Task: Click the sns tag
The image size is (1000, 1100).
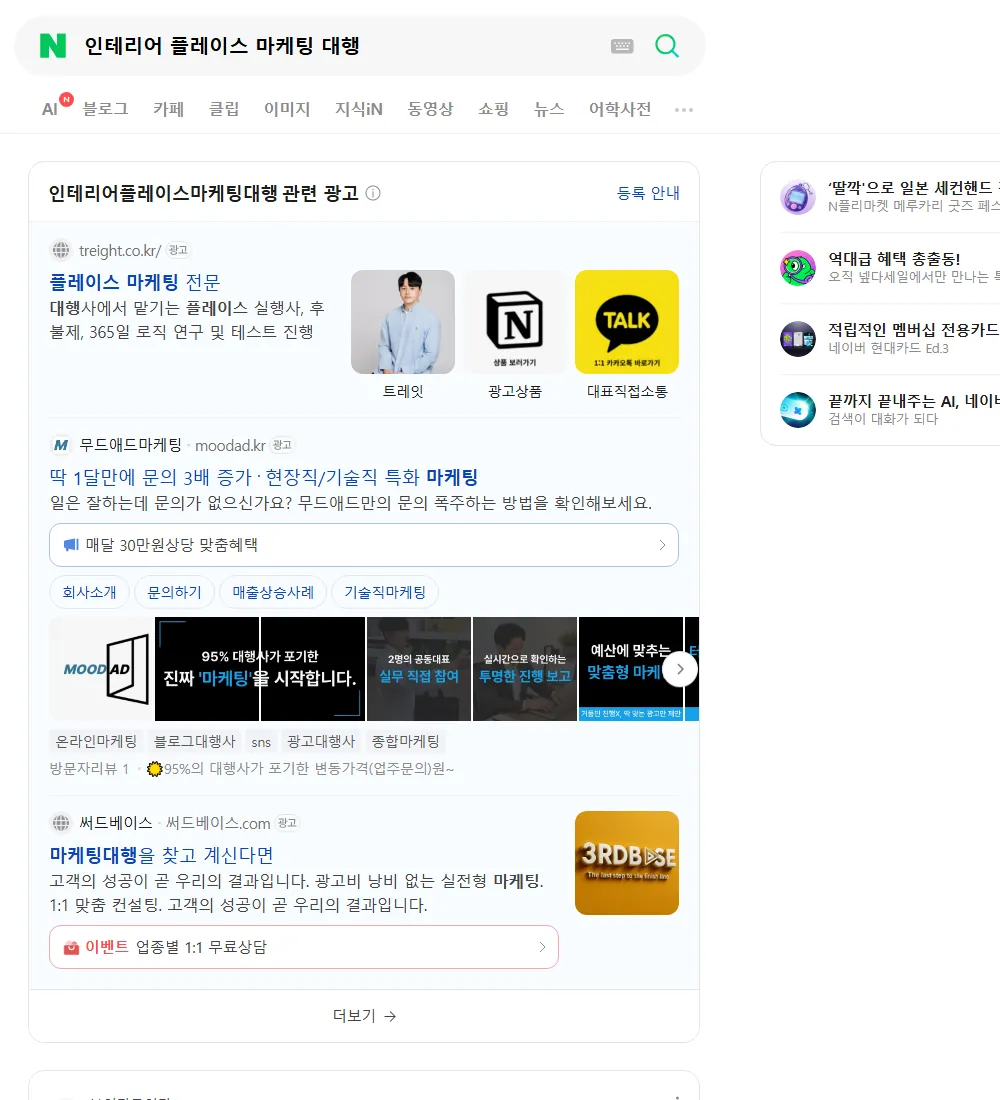Action: point(261,742)
